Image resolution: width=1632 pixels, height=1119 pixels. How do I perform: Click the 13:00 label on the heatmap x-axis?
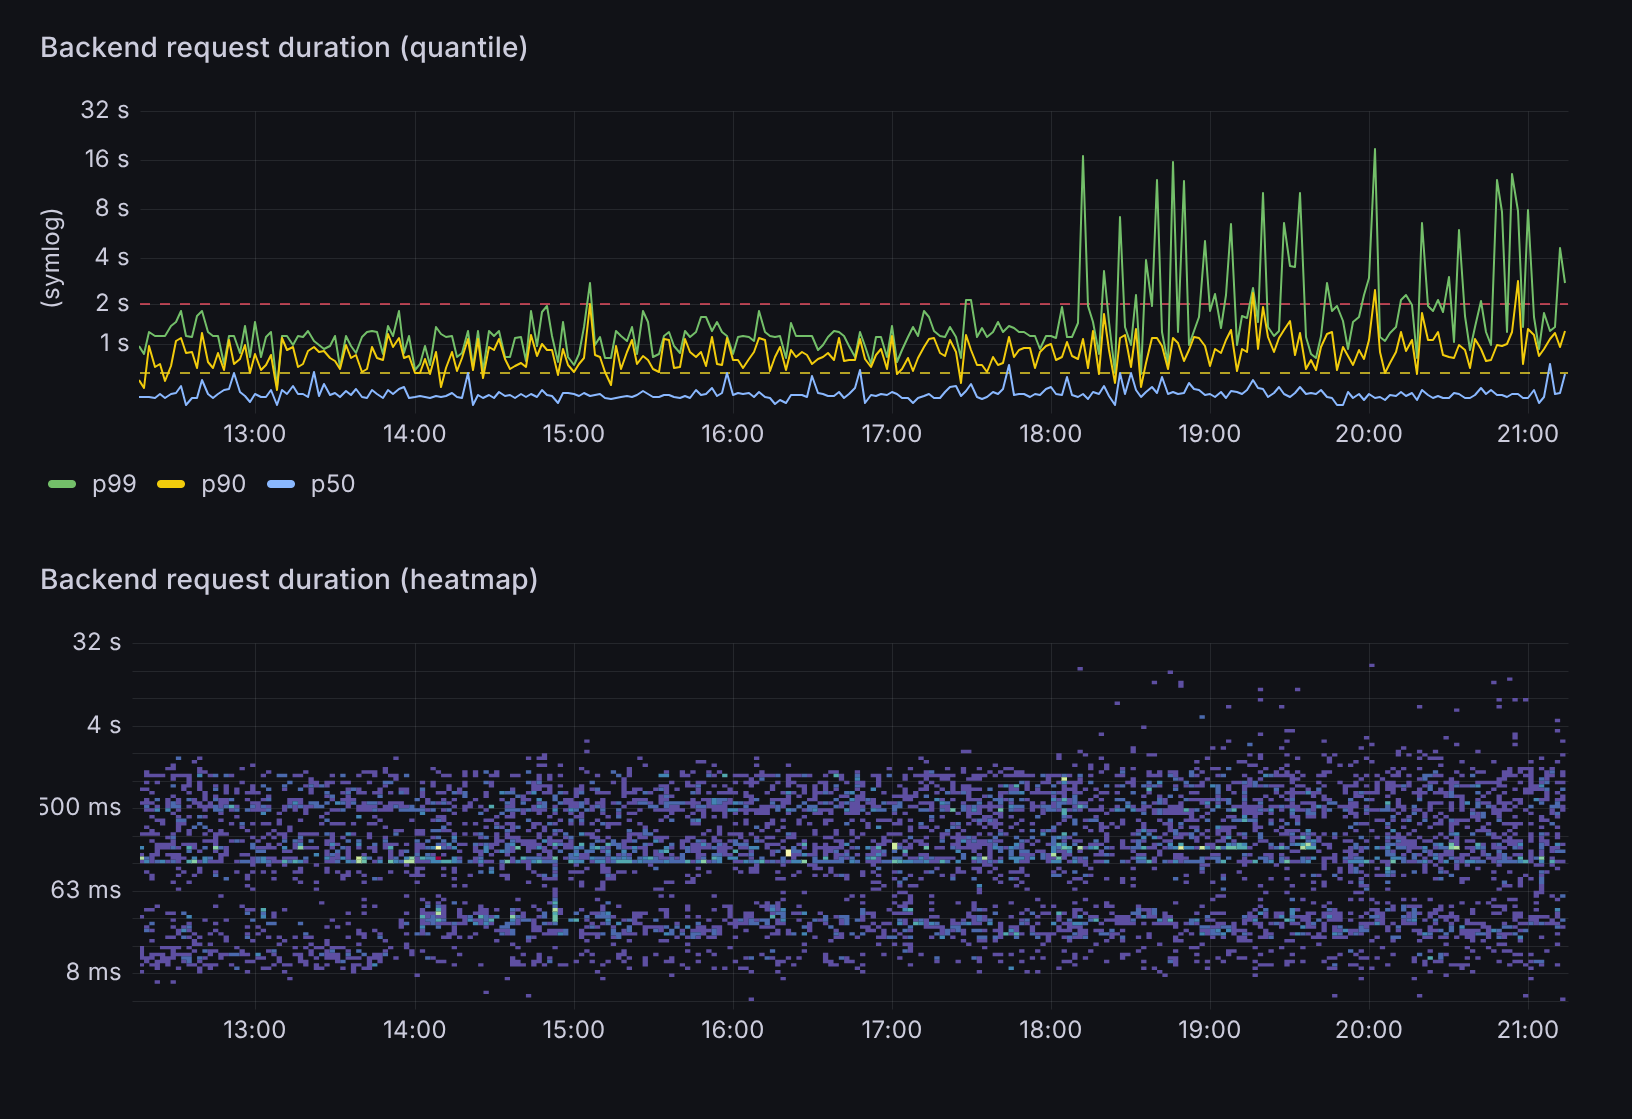tap(254, 1030)
